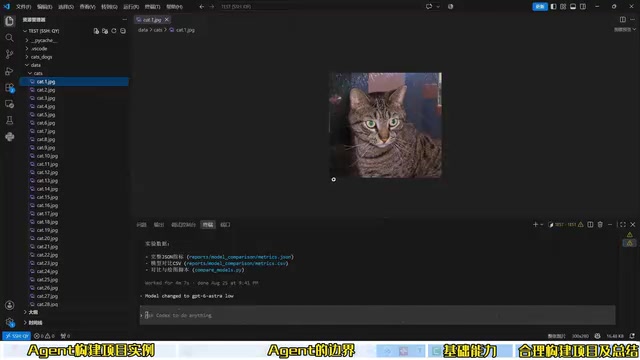Image resolution: width=640 pixels, height=360 pixels.
Task: Add a new terminal with plus
Action: point(535,224)
